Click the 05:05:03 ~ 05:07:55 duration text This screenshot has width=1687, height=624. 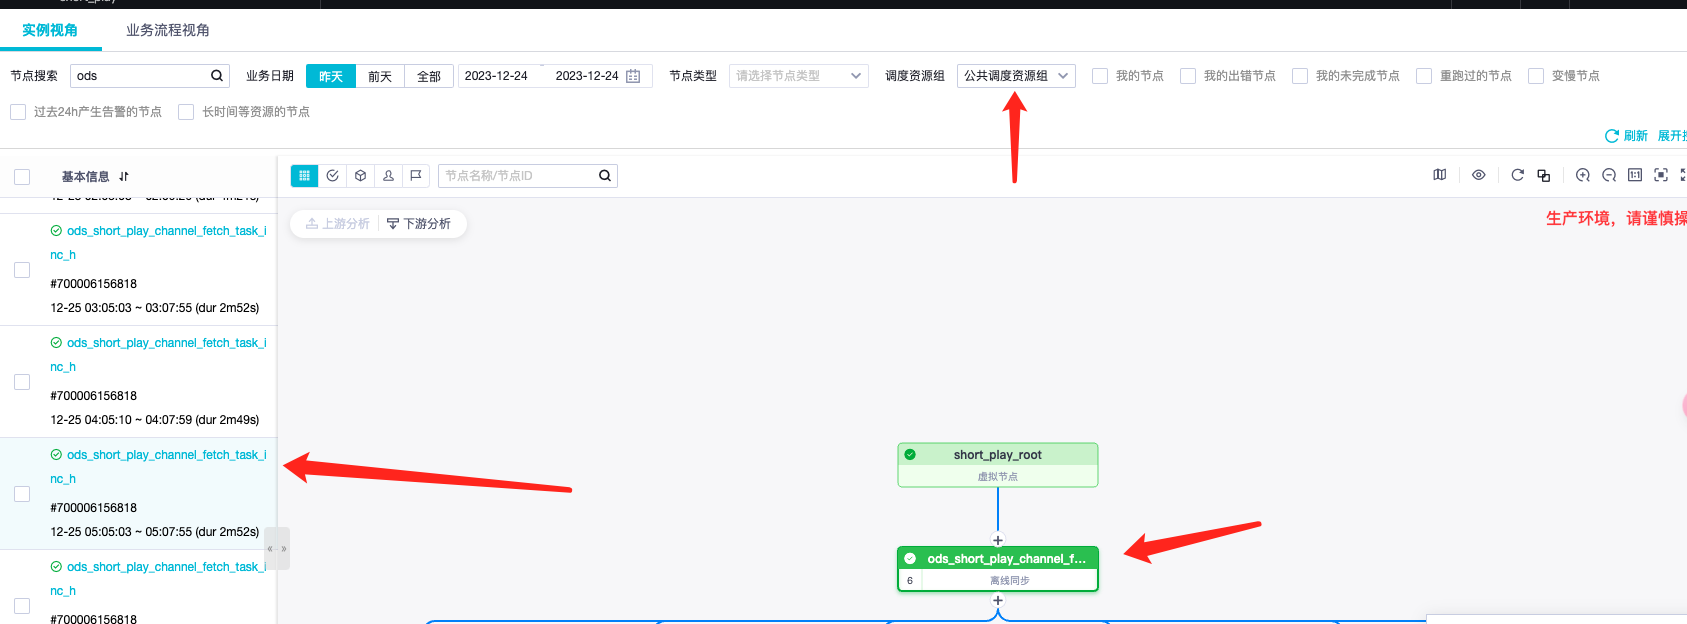[x=155, y=532]
